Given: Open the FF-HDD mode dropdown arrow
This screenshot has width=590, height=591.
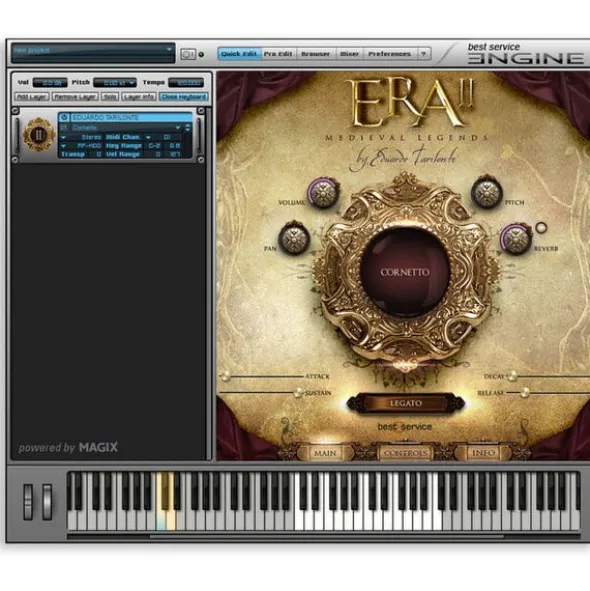Looking at the screenshot, I should point(63,146).
